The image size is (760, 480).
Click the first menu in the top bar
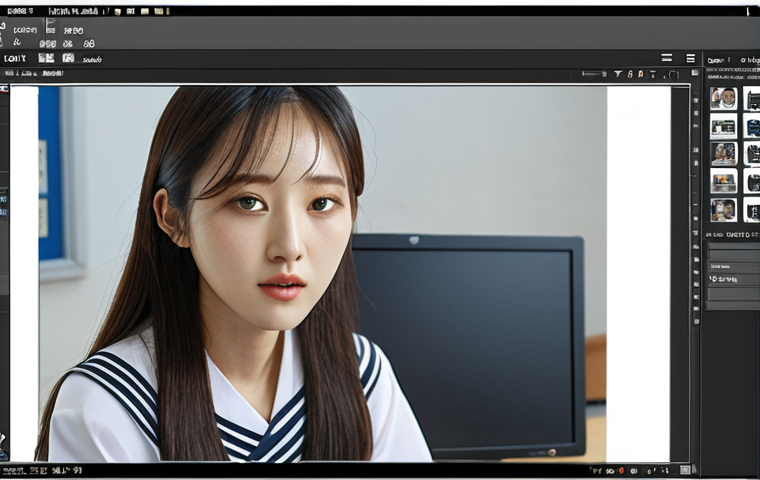click(x=20, y=11)
